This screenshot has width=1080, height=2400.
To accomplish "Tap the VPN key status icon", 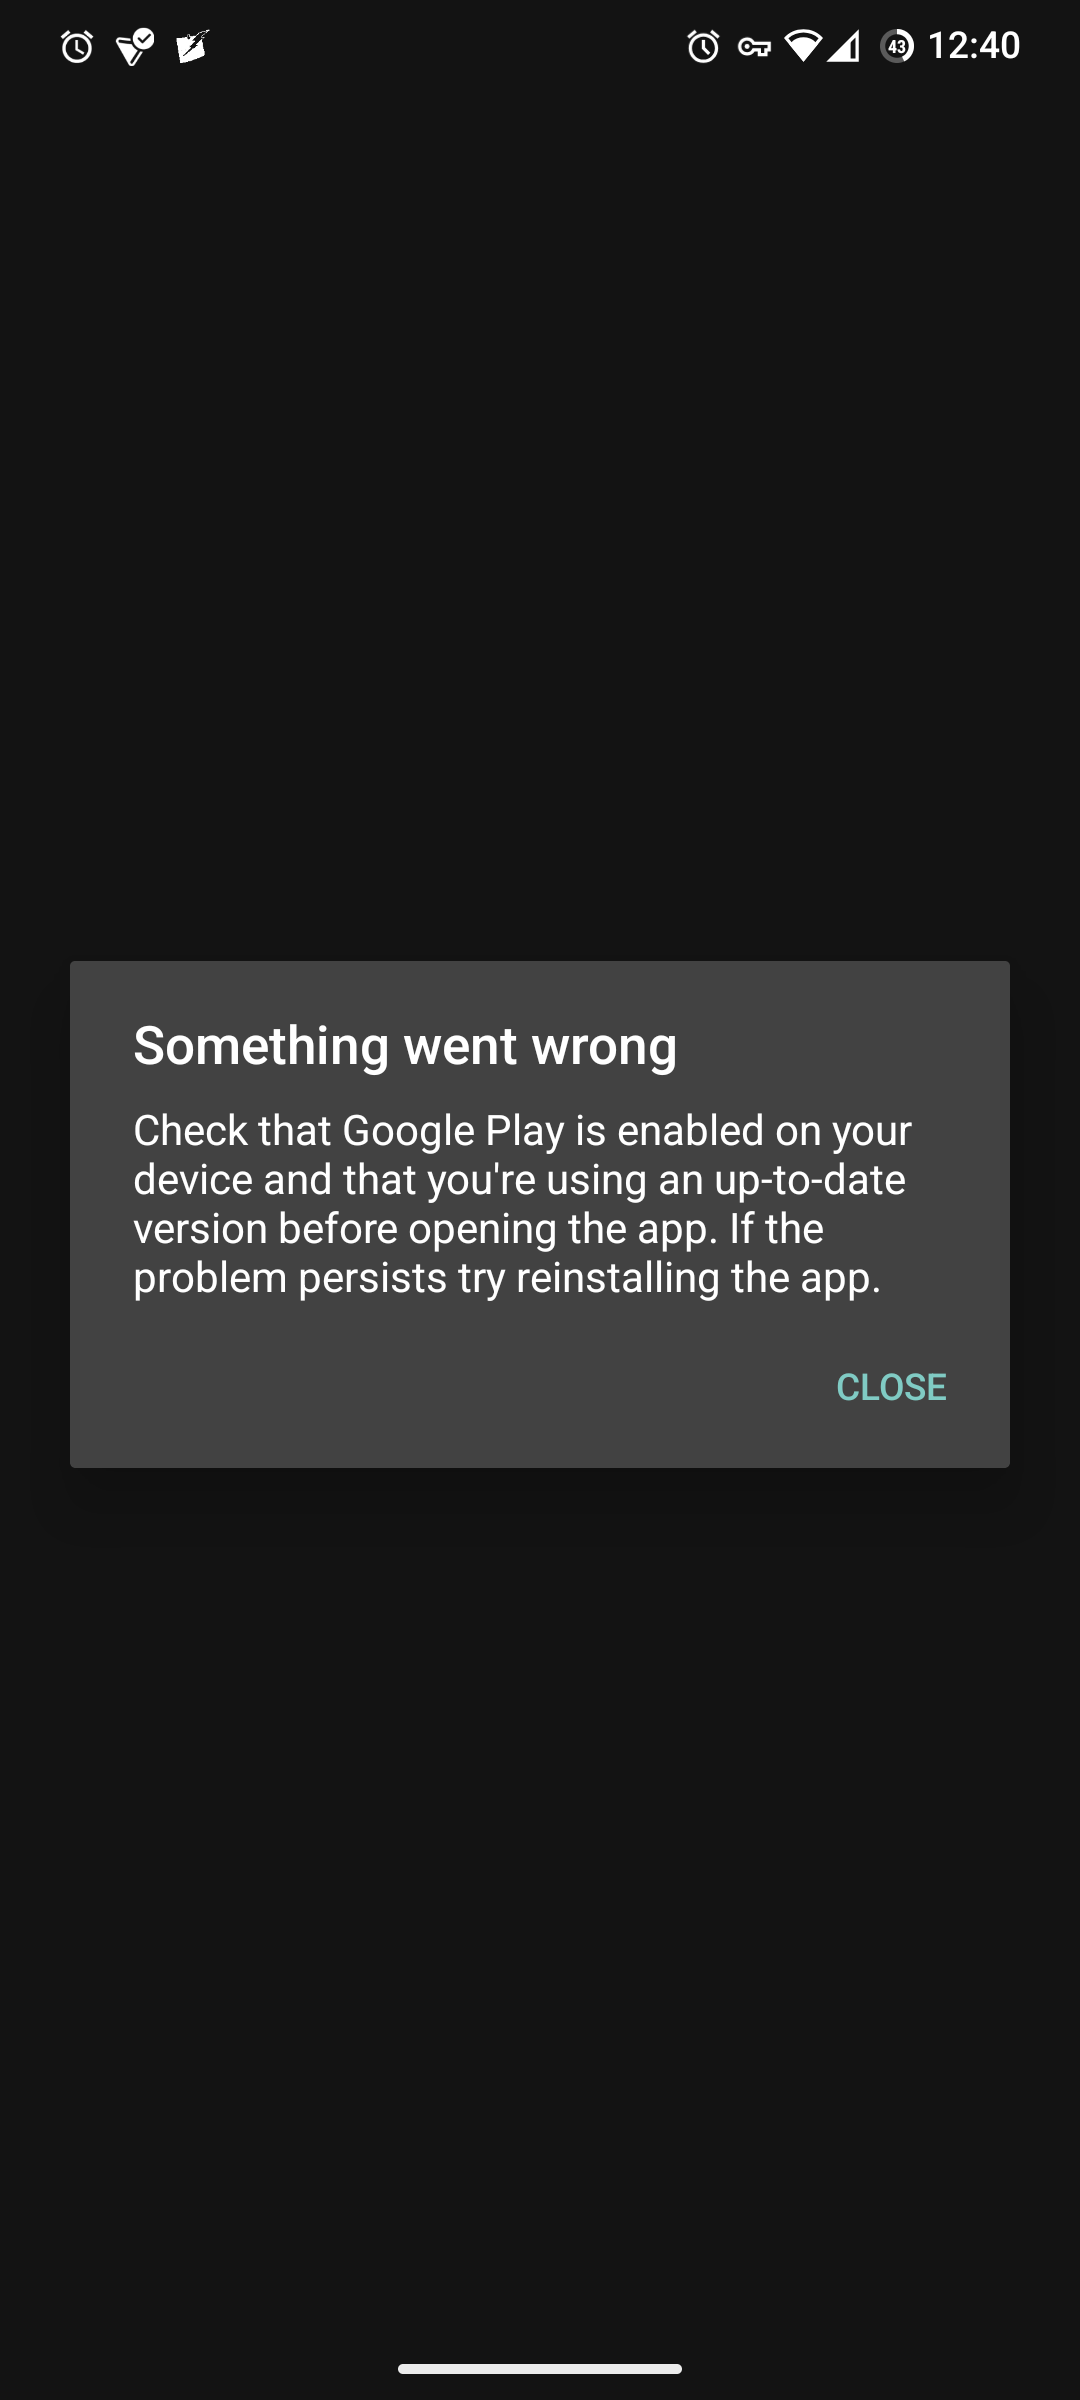I will [754, 47].
